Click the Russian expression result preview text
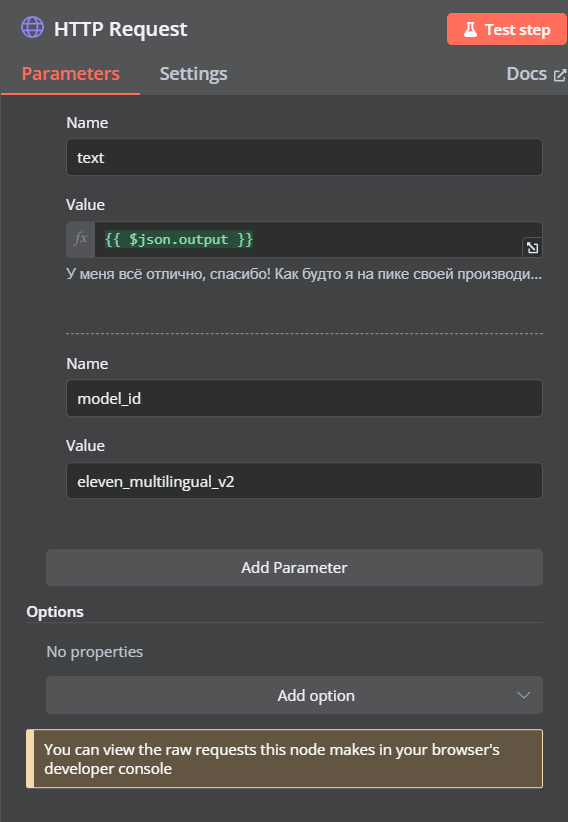 [x=304, y=274]
